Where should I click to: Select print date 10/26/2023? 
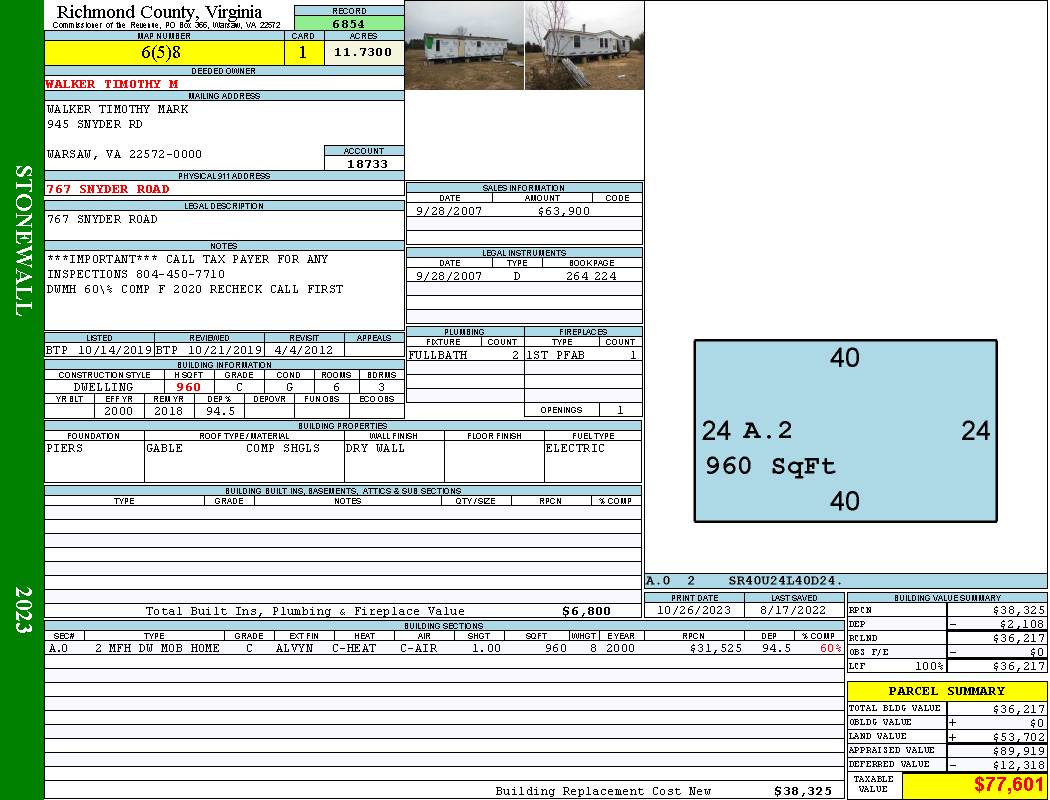click(694, 611)
